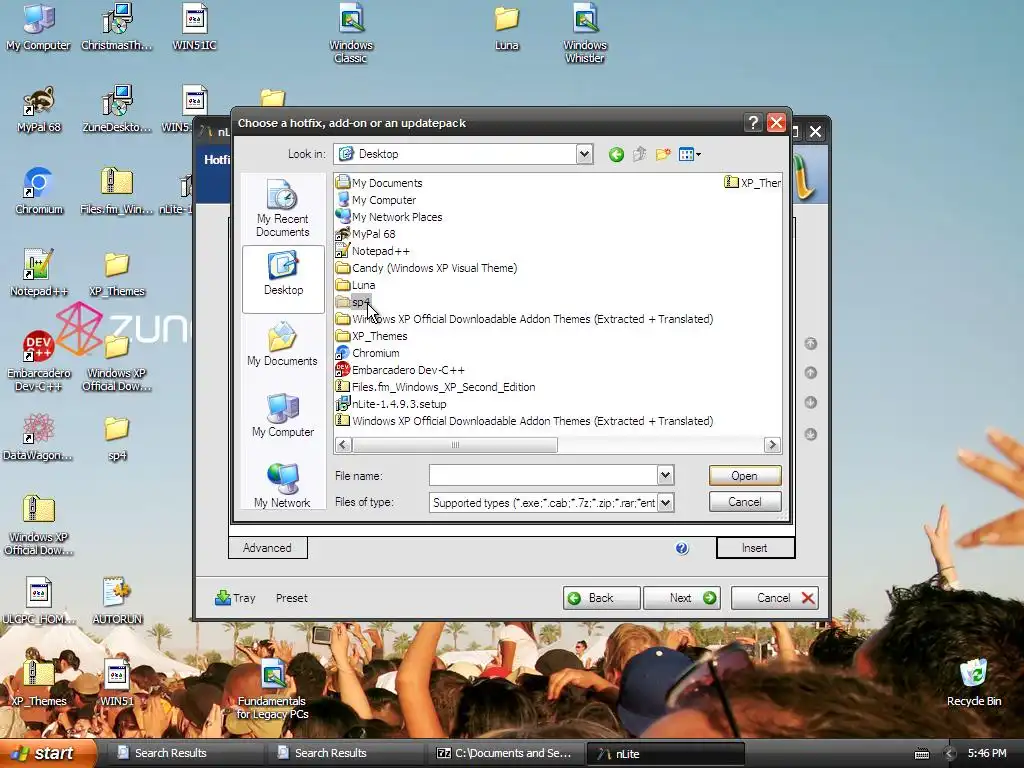Switch to first Search Results taskbar item
The width and height of the screenshot is (1024, 768).
(x=183, y=754)
